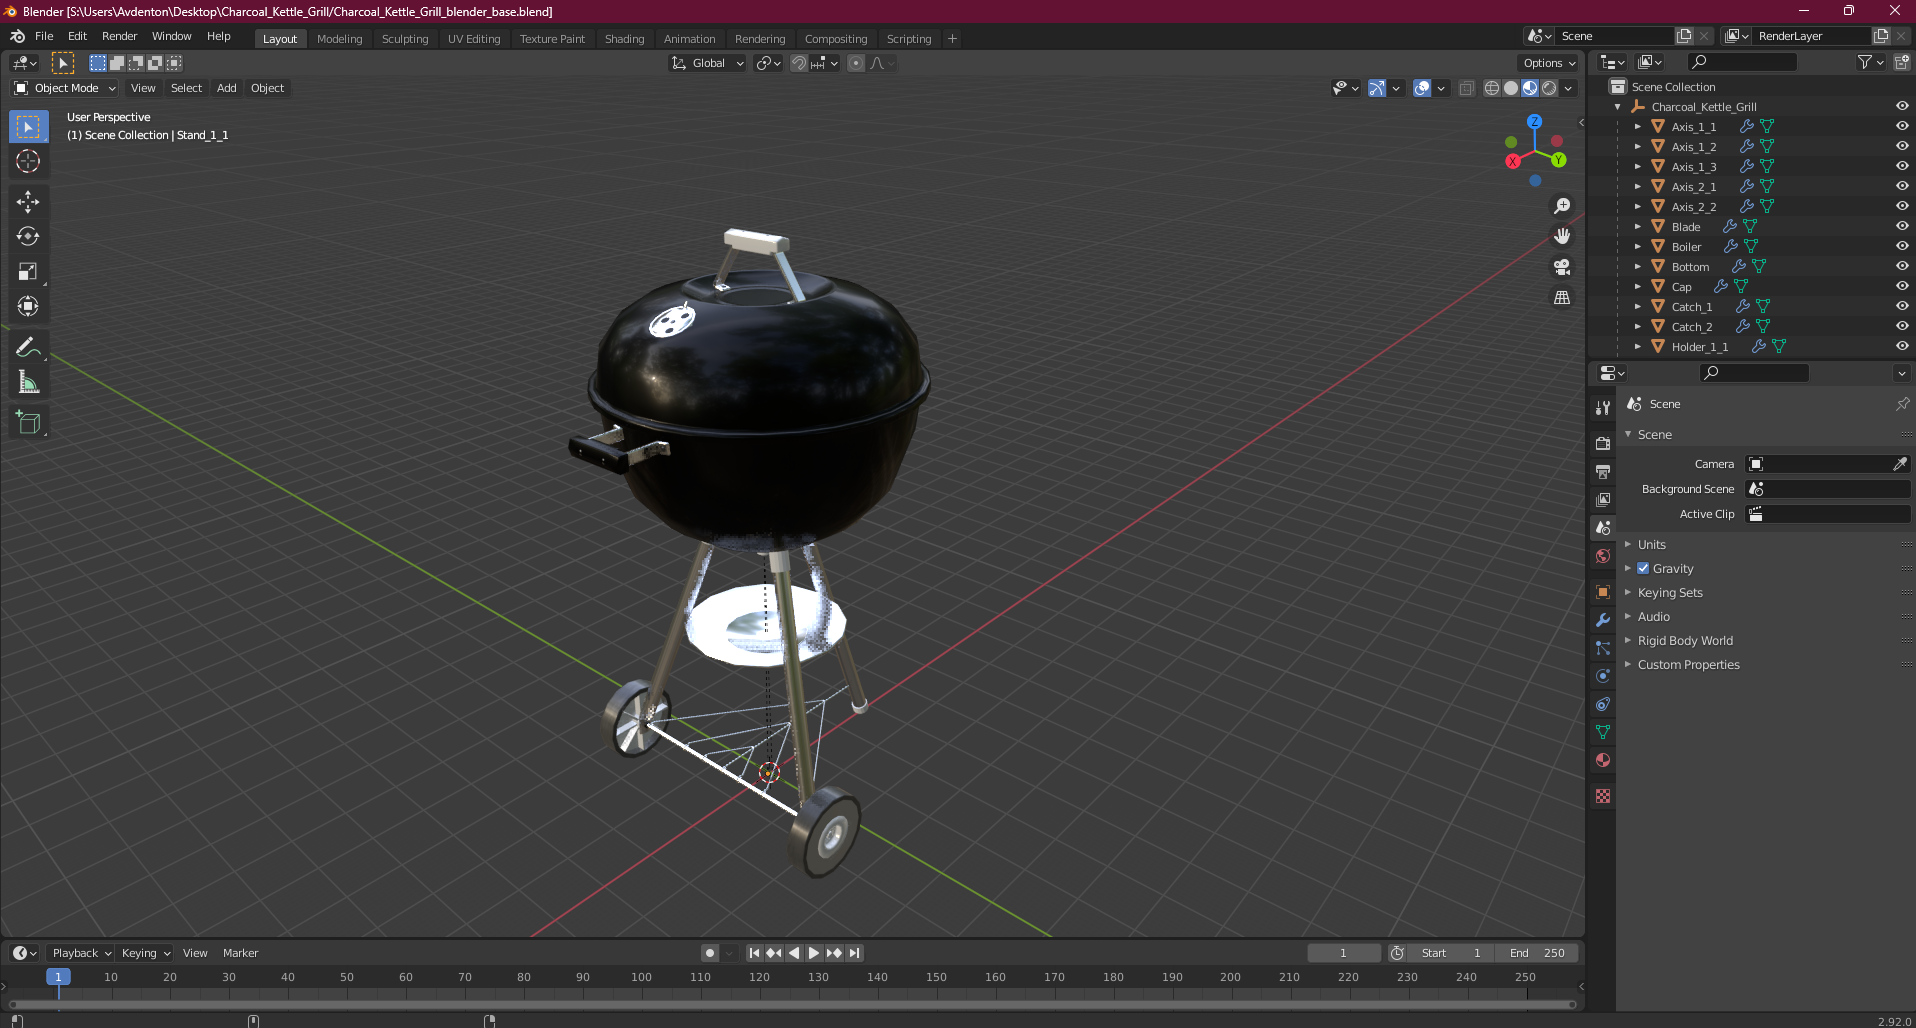This screenshot has width=1916, height=1028.
Task: Click the current frame number field
Action: click(x=1343, y=953)
